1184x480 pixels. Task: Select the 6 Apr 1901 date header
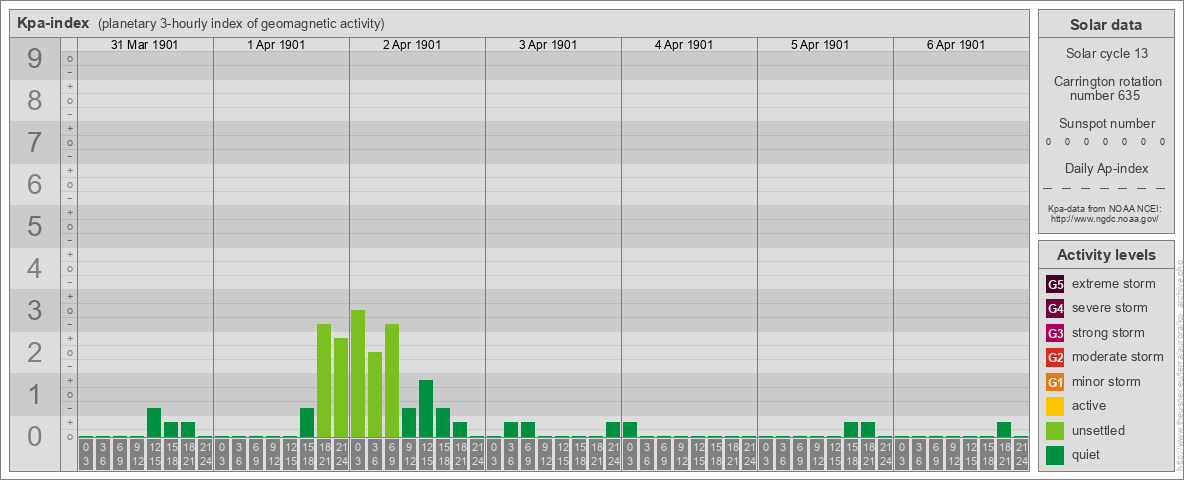click(x=956, y=45)
